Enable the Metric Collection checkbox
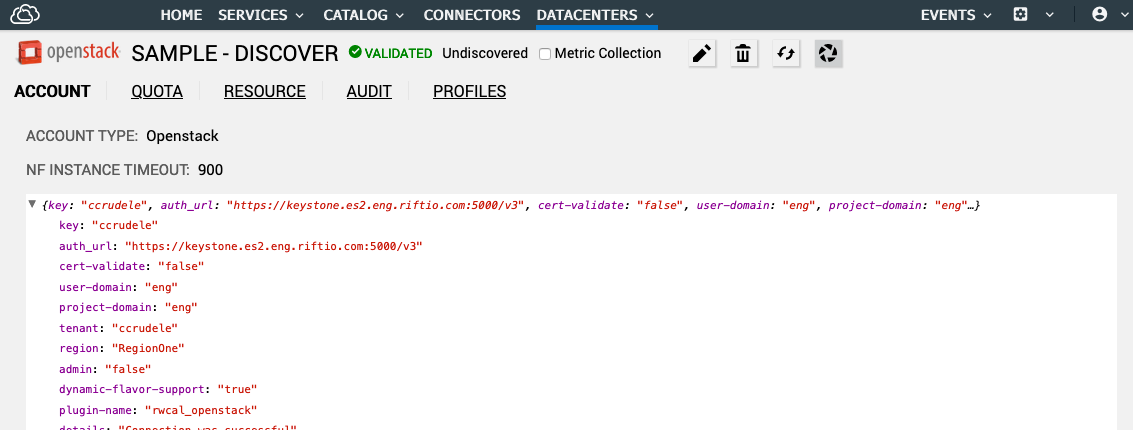The height and width of the screenshot is (430, 1133). point(545,54)
